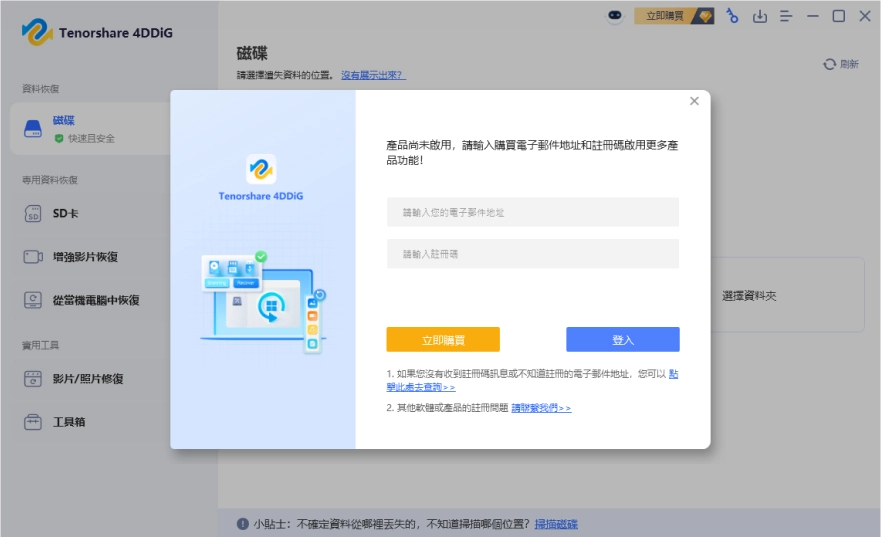The width and height of the screenshot is (881, 537).
Task: Click the 快速且安全 green check badge
Action: (x=59, y=138)
